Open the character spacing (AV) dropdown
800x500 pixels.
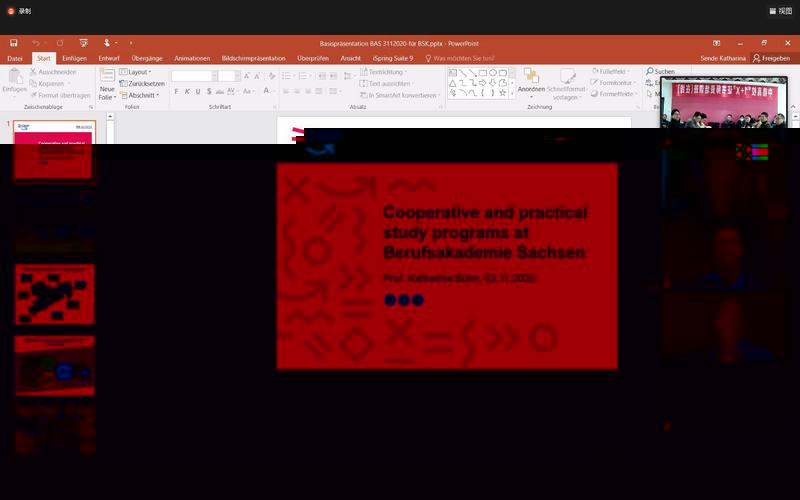coord(232,91)
